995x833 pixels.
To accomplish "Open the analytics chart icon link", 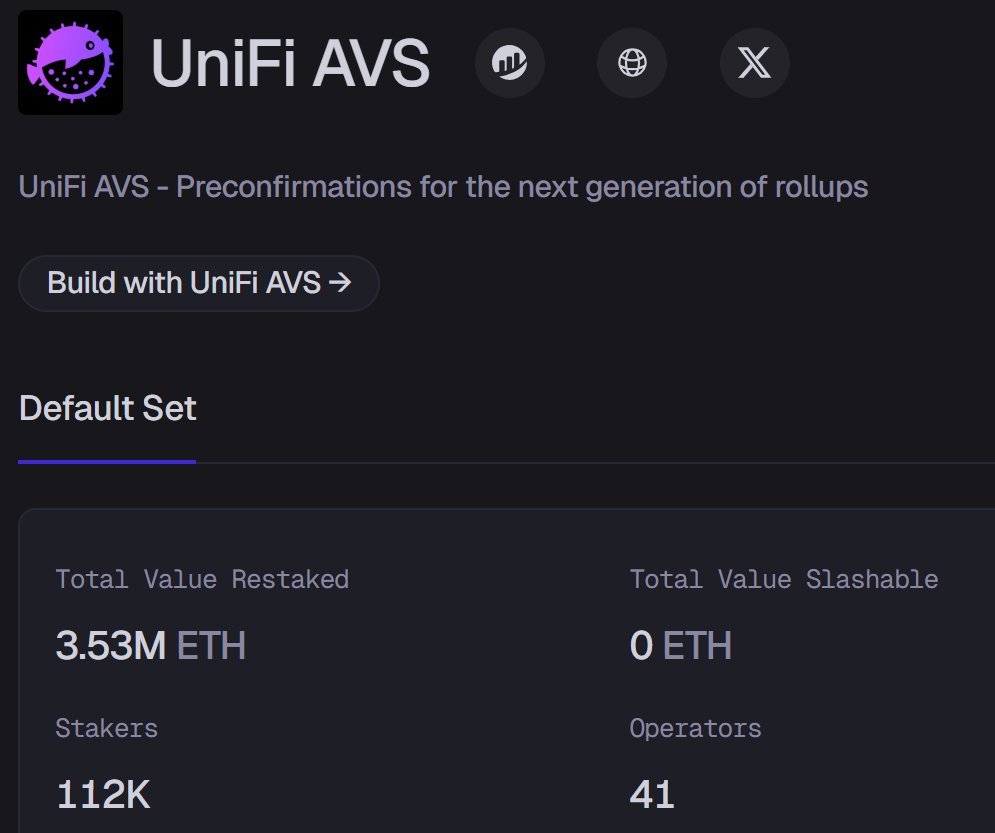I will 510,63.
